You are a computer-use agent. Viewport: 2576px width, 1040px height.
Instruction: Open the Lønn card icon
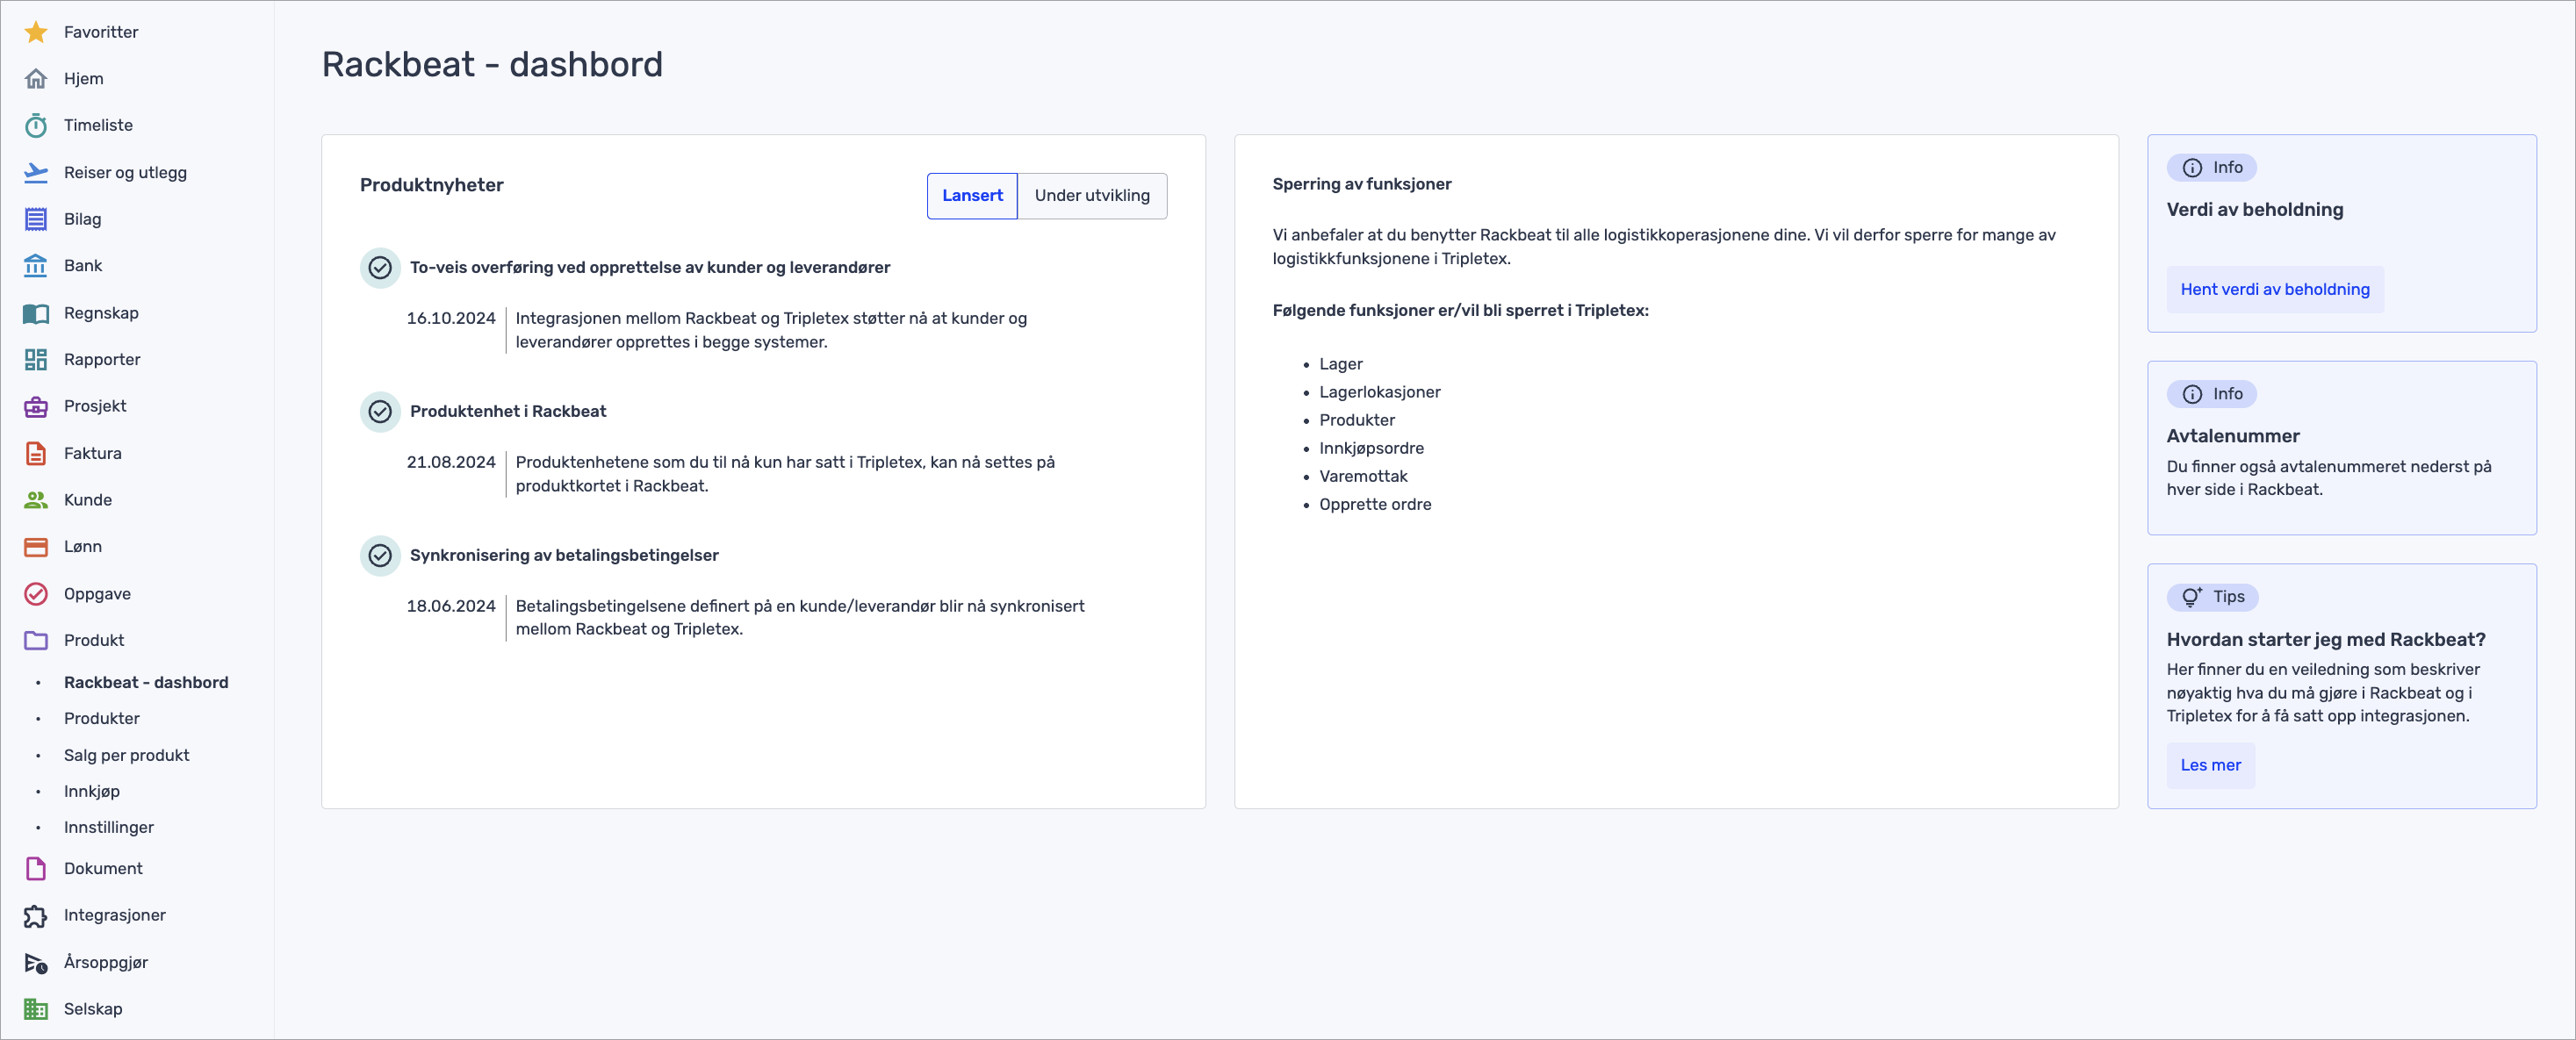tap(36, 547)
